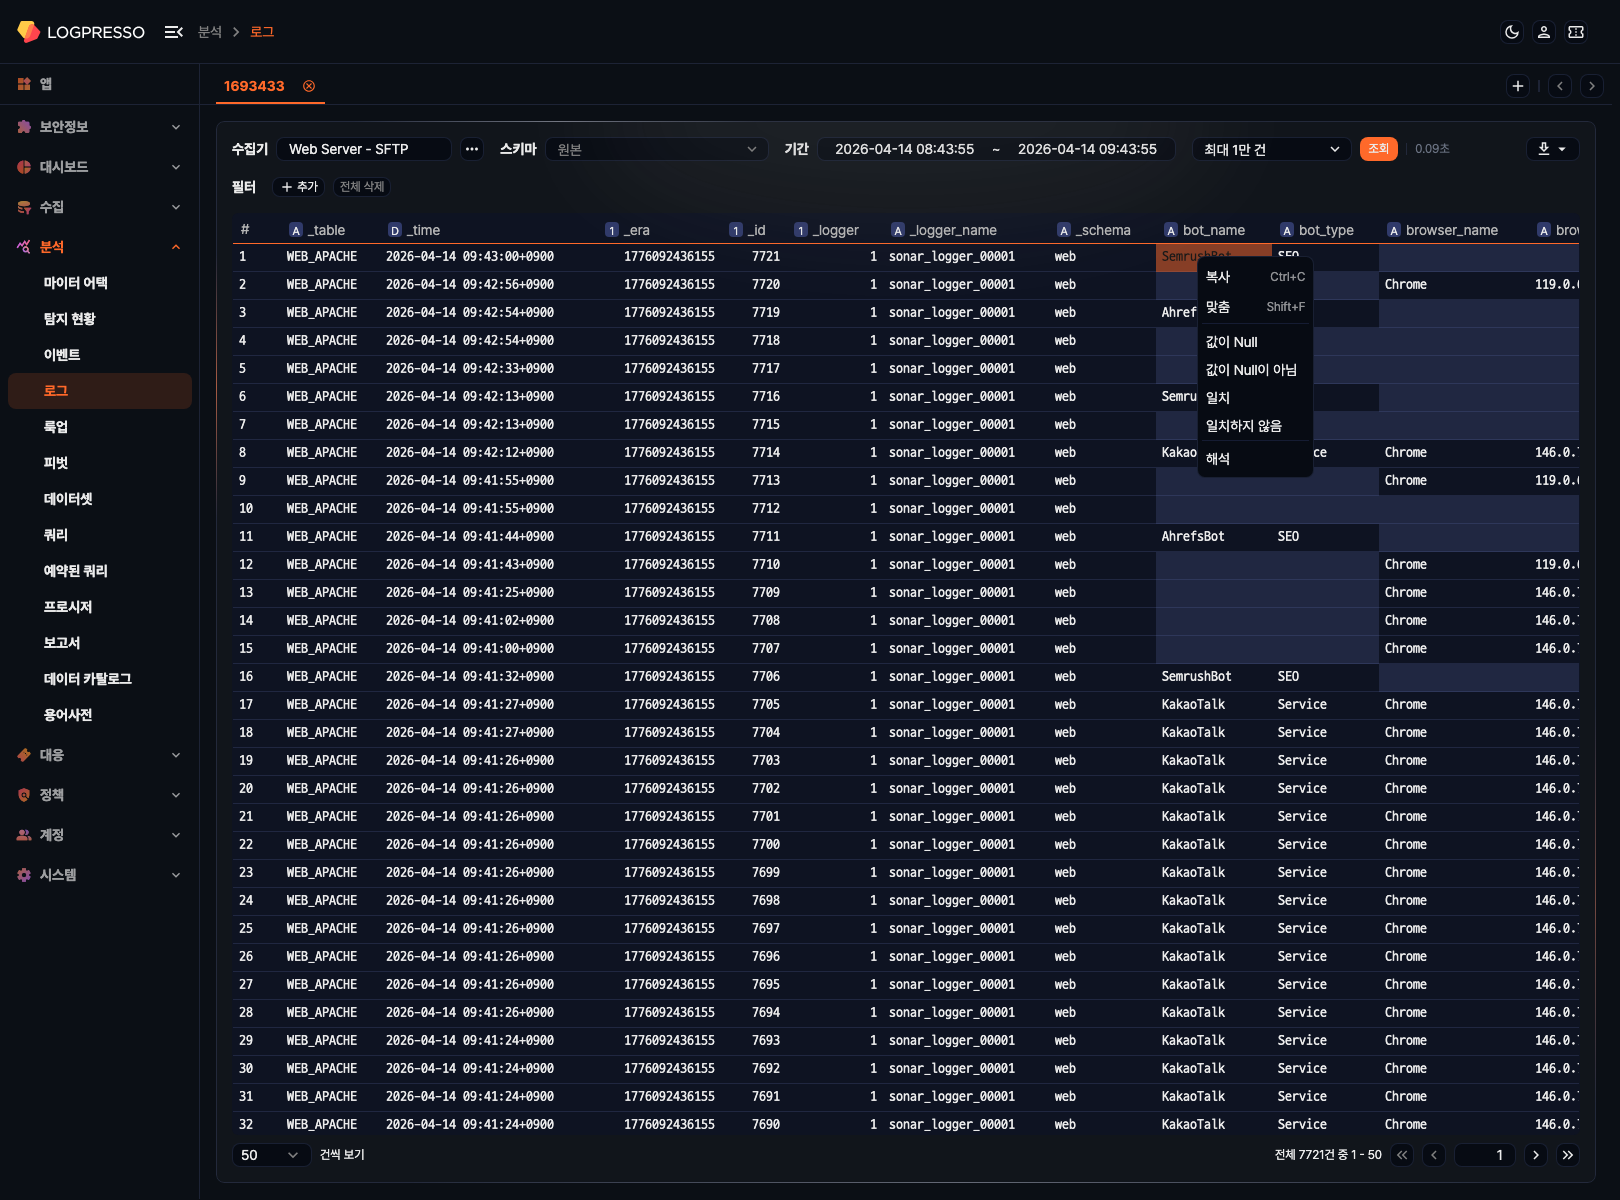Add a new tab with plus icon

tap(1518, 86)
